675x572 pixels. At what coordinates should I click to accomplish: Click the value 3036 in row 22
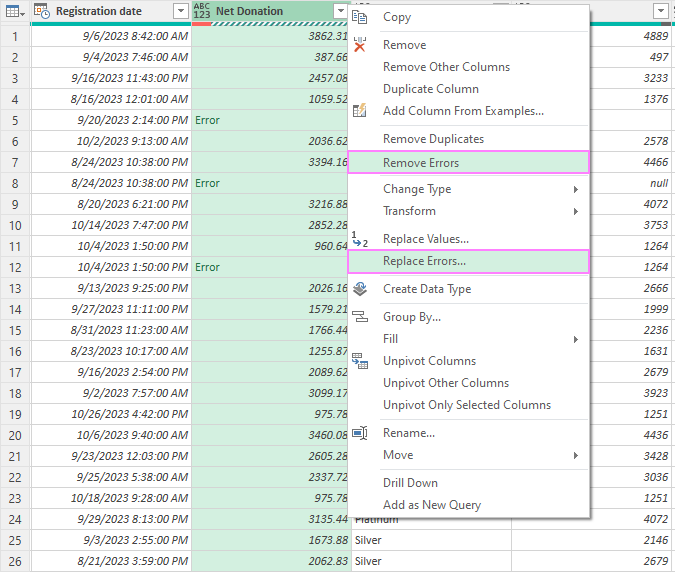pyautogui.click(x=630, y=477)
